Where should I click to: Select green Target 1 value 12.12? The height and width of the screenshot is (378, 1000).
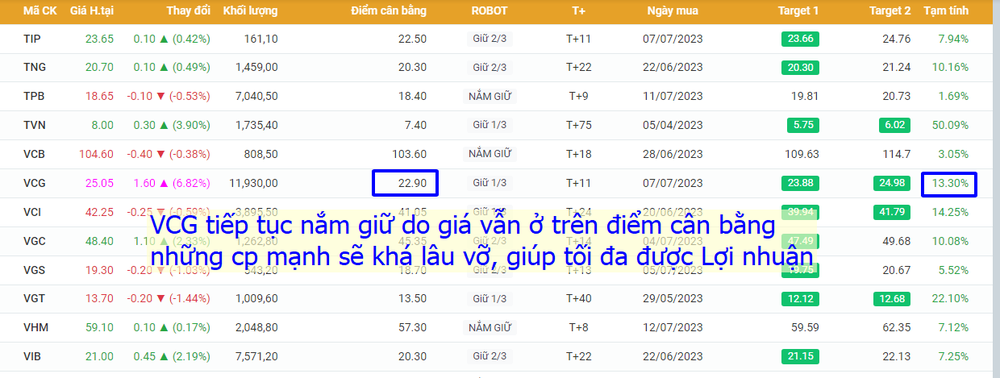point(800,299)
